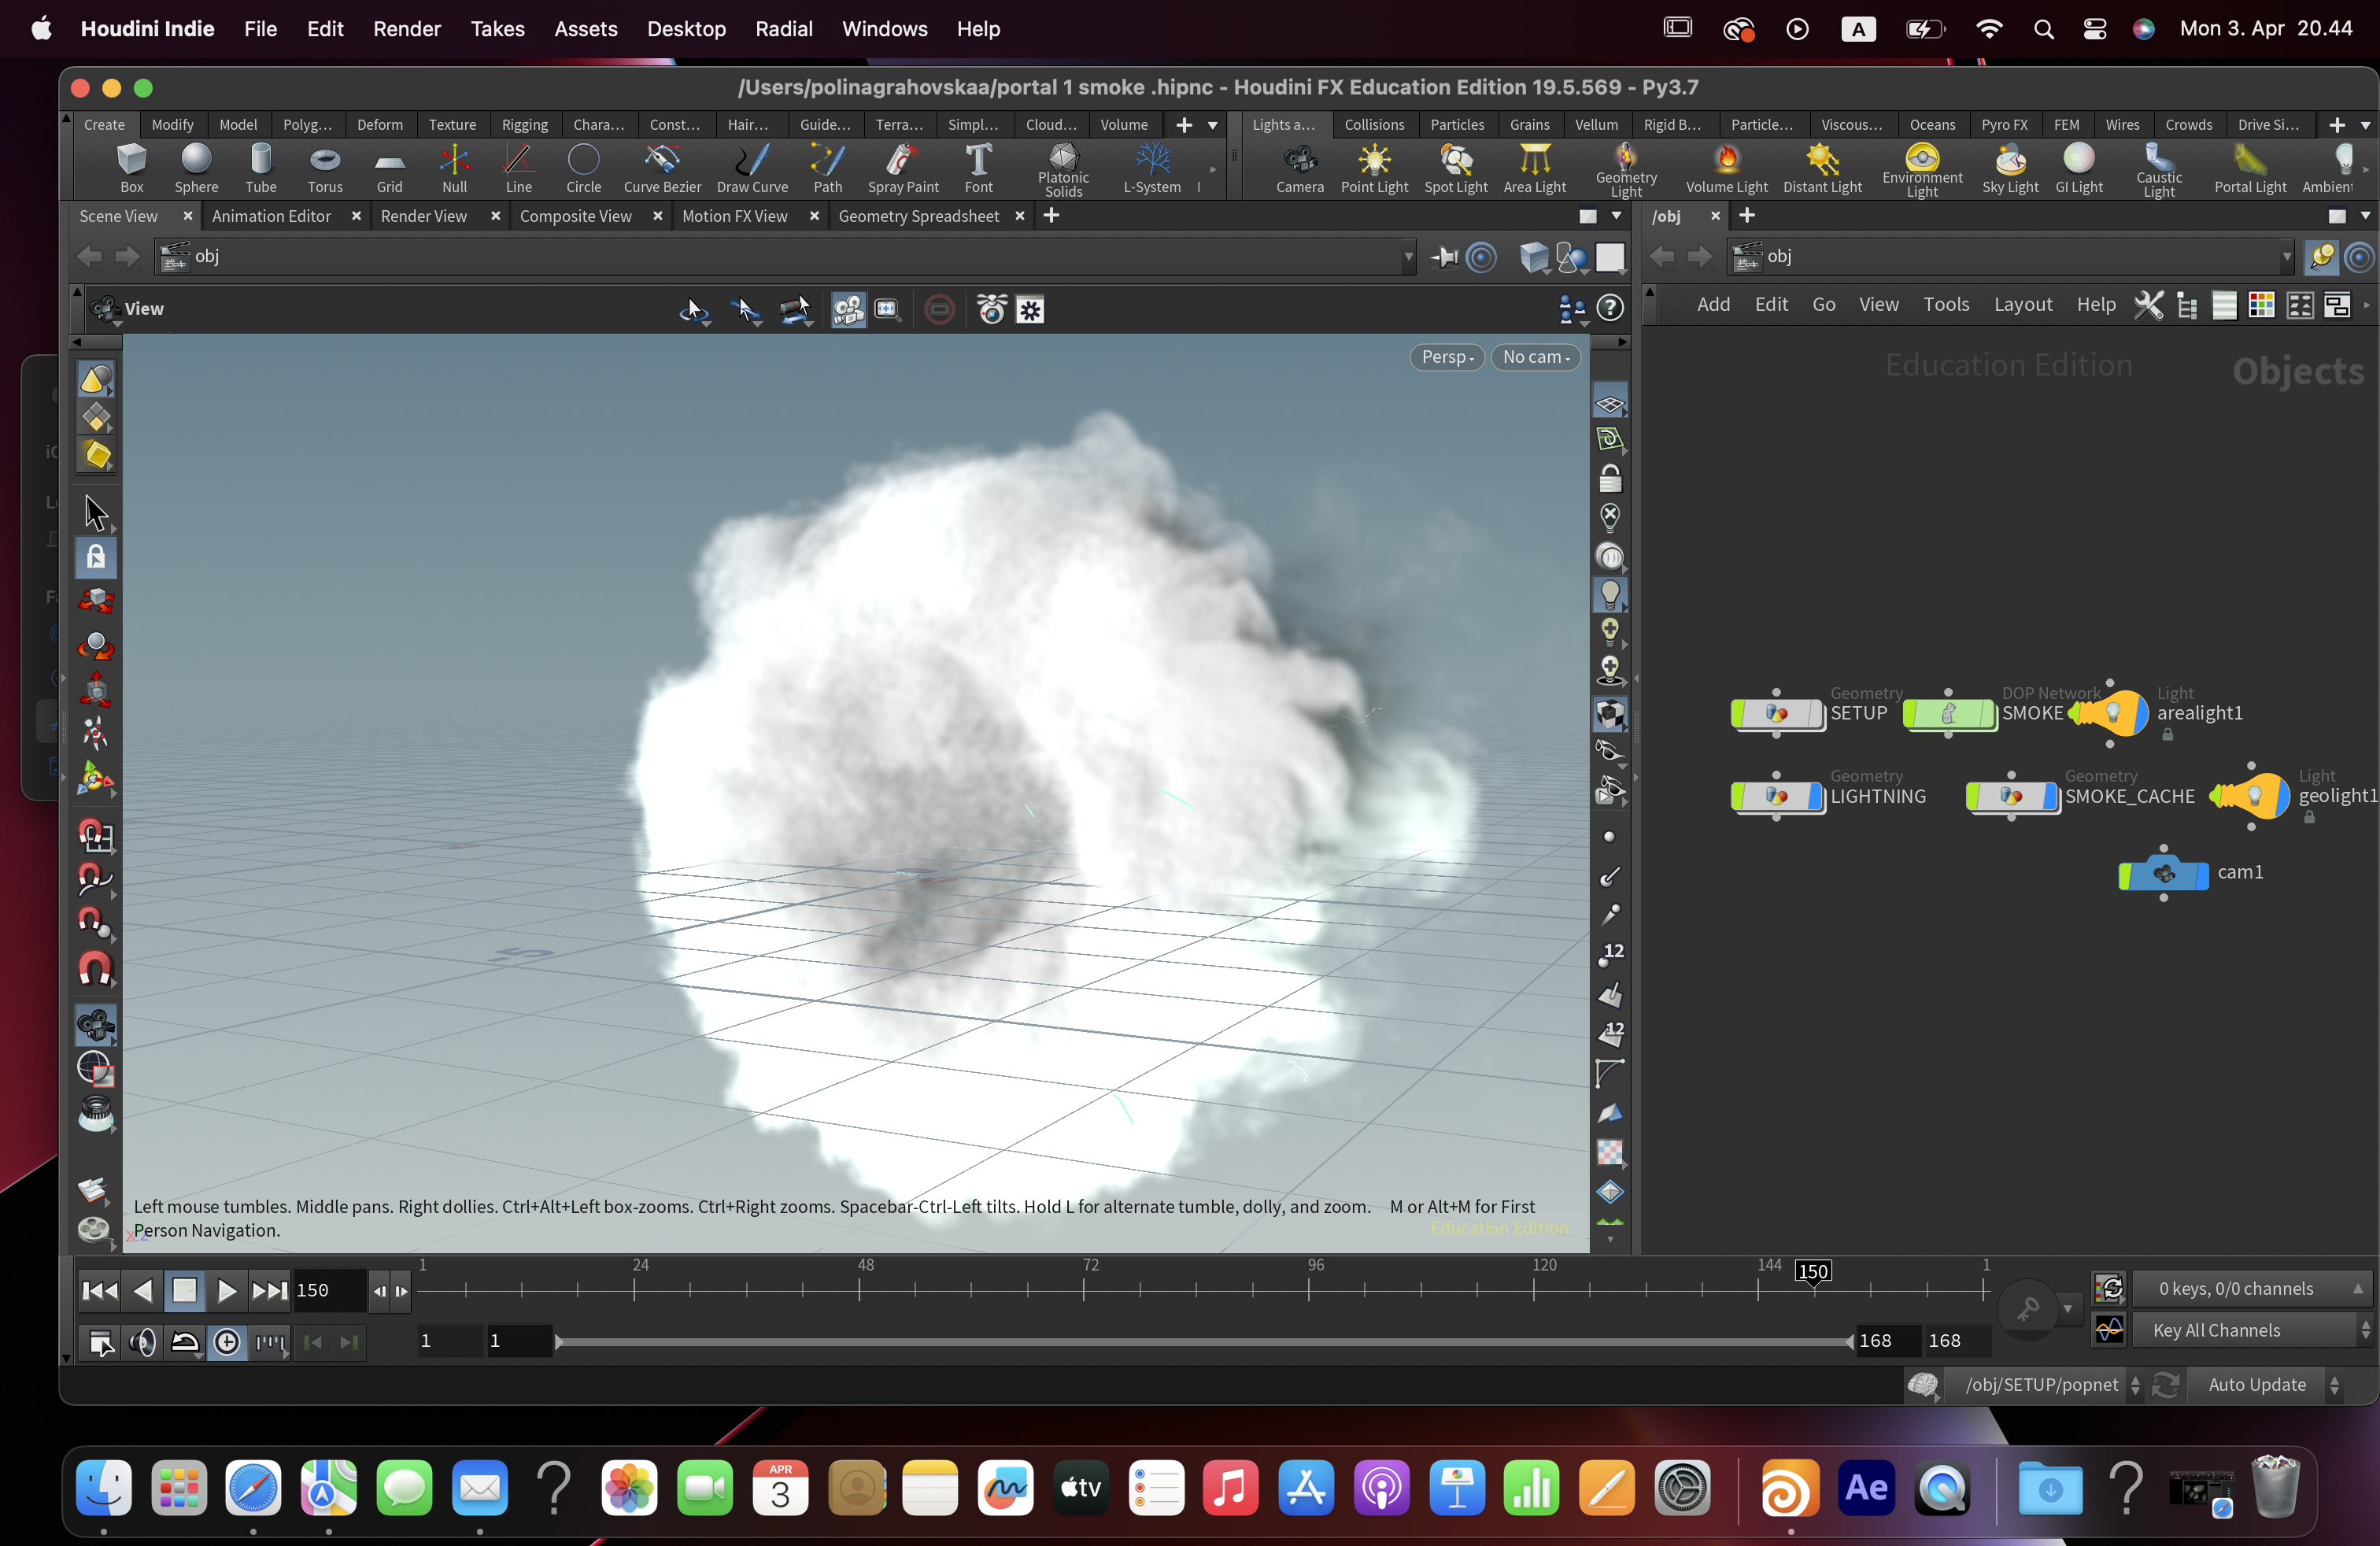The height and width of the screenshot is (1546, 2380).
Task: Launch After Effects from the Dock
Action: (1866, 1489)
